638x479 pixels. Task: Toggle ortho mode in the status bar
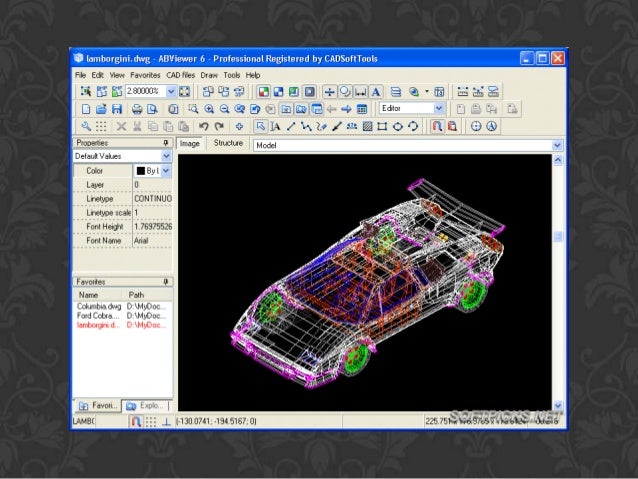pyautogui.click(x=166, y=421)
